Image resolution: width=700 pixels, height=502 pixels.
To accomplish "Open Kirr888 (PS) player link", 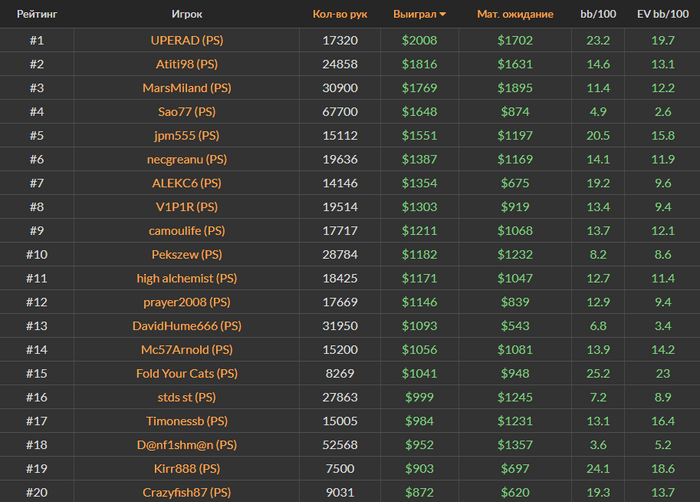I will 186,468.
